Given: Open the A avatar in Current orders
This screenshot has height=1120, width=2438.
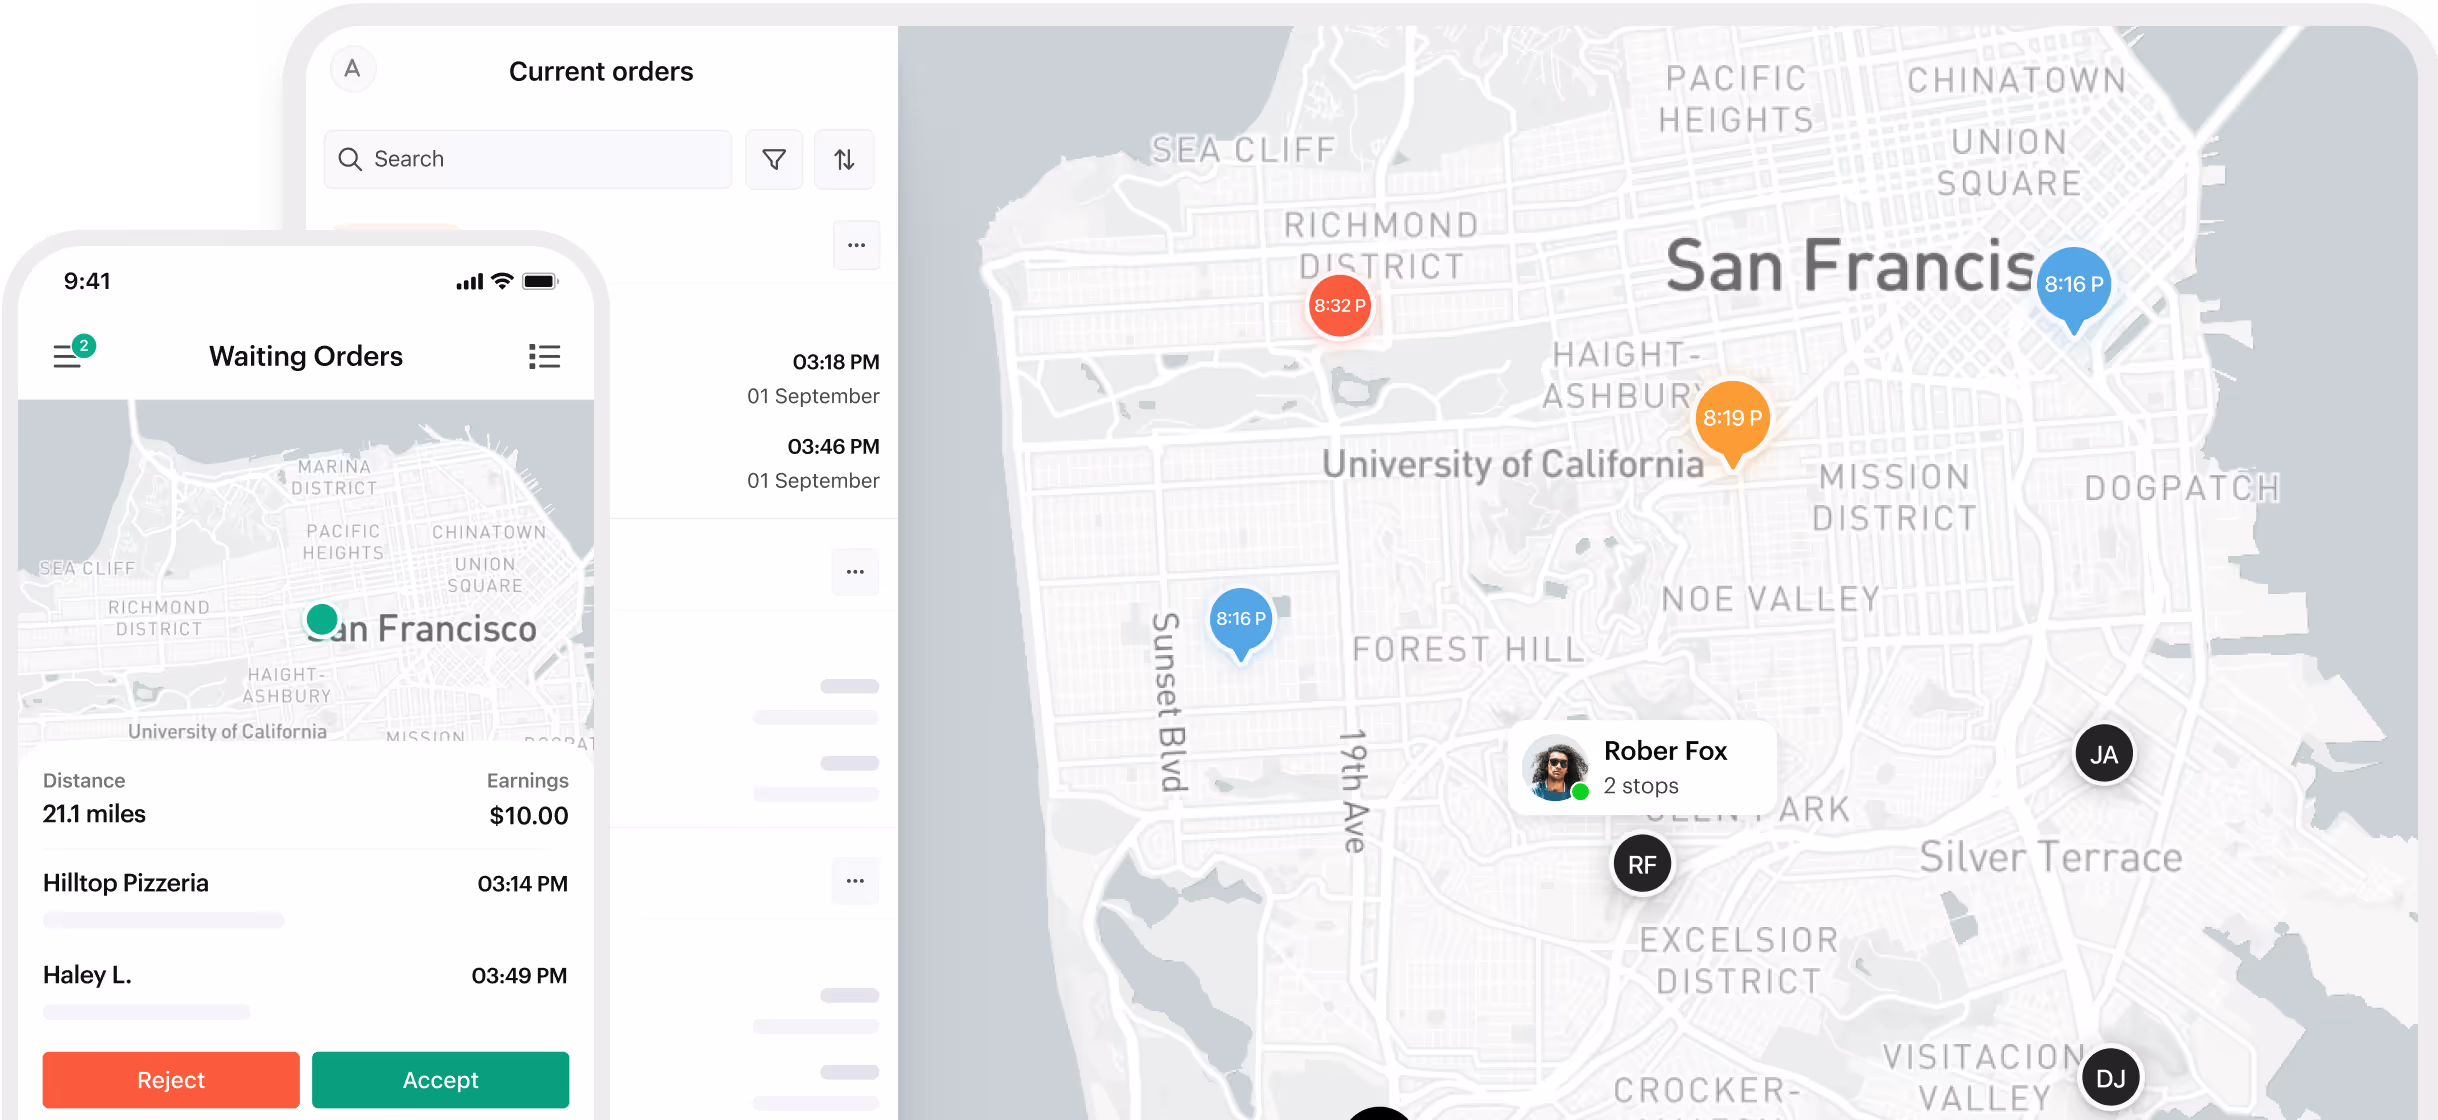Looking at the screenshot, I should coord(352,69).
